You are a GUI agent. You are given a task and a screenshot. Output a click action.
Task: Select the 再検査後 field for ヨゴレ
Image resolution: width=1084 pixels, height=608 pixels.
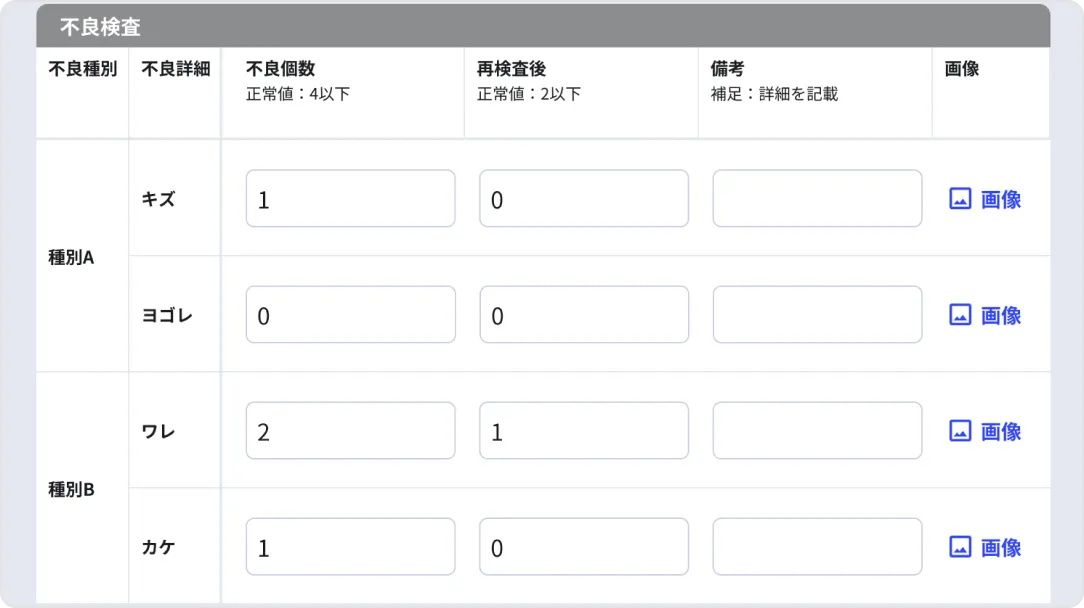pos(584,315)
